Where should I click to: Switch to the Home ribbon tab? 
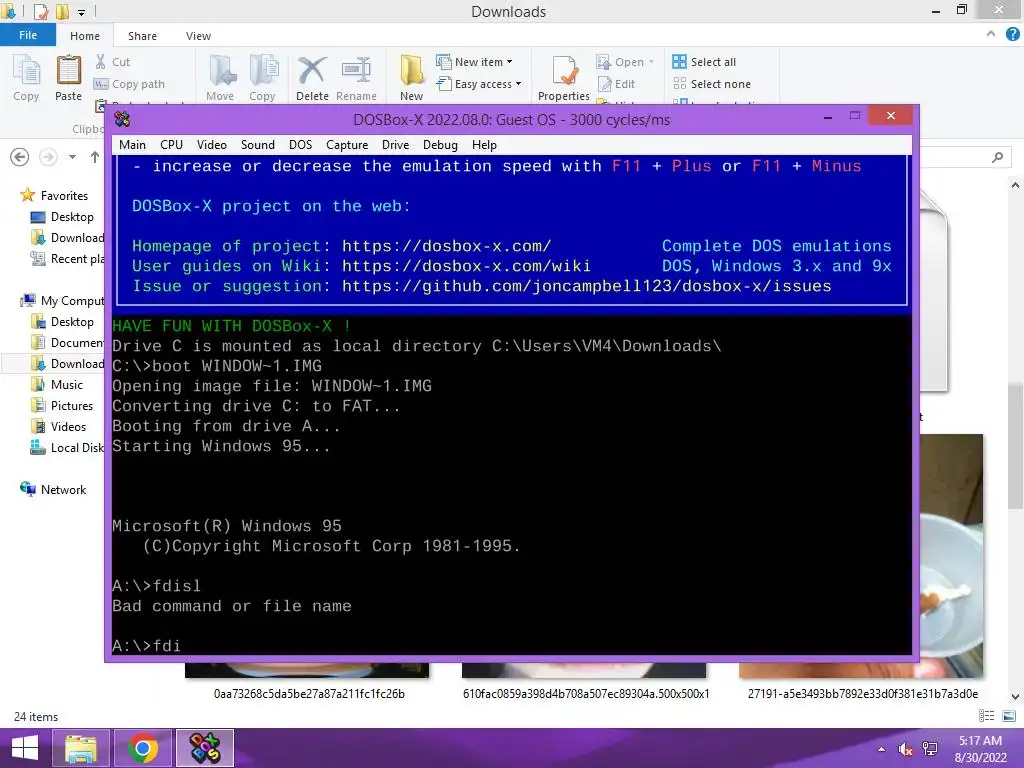[85, 36]
